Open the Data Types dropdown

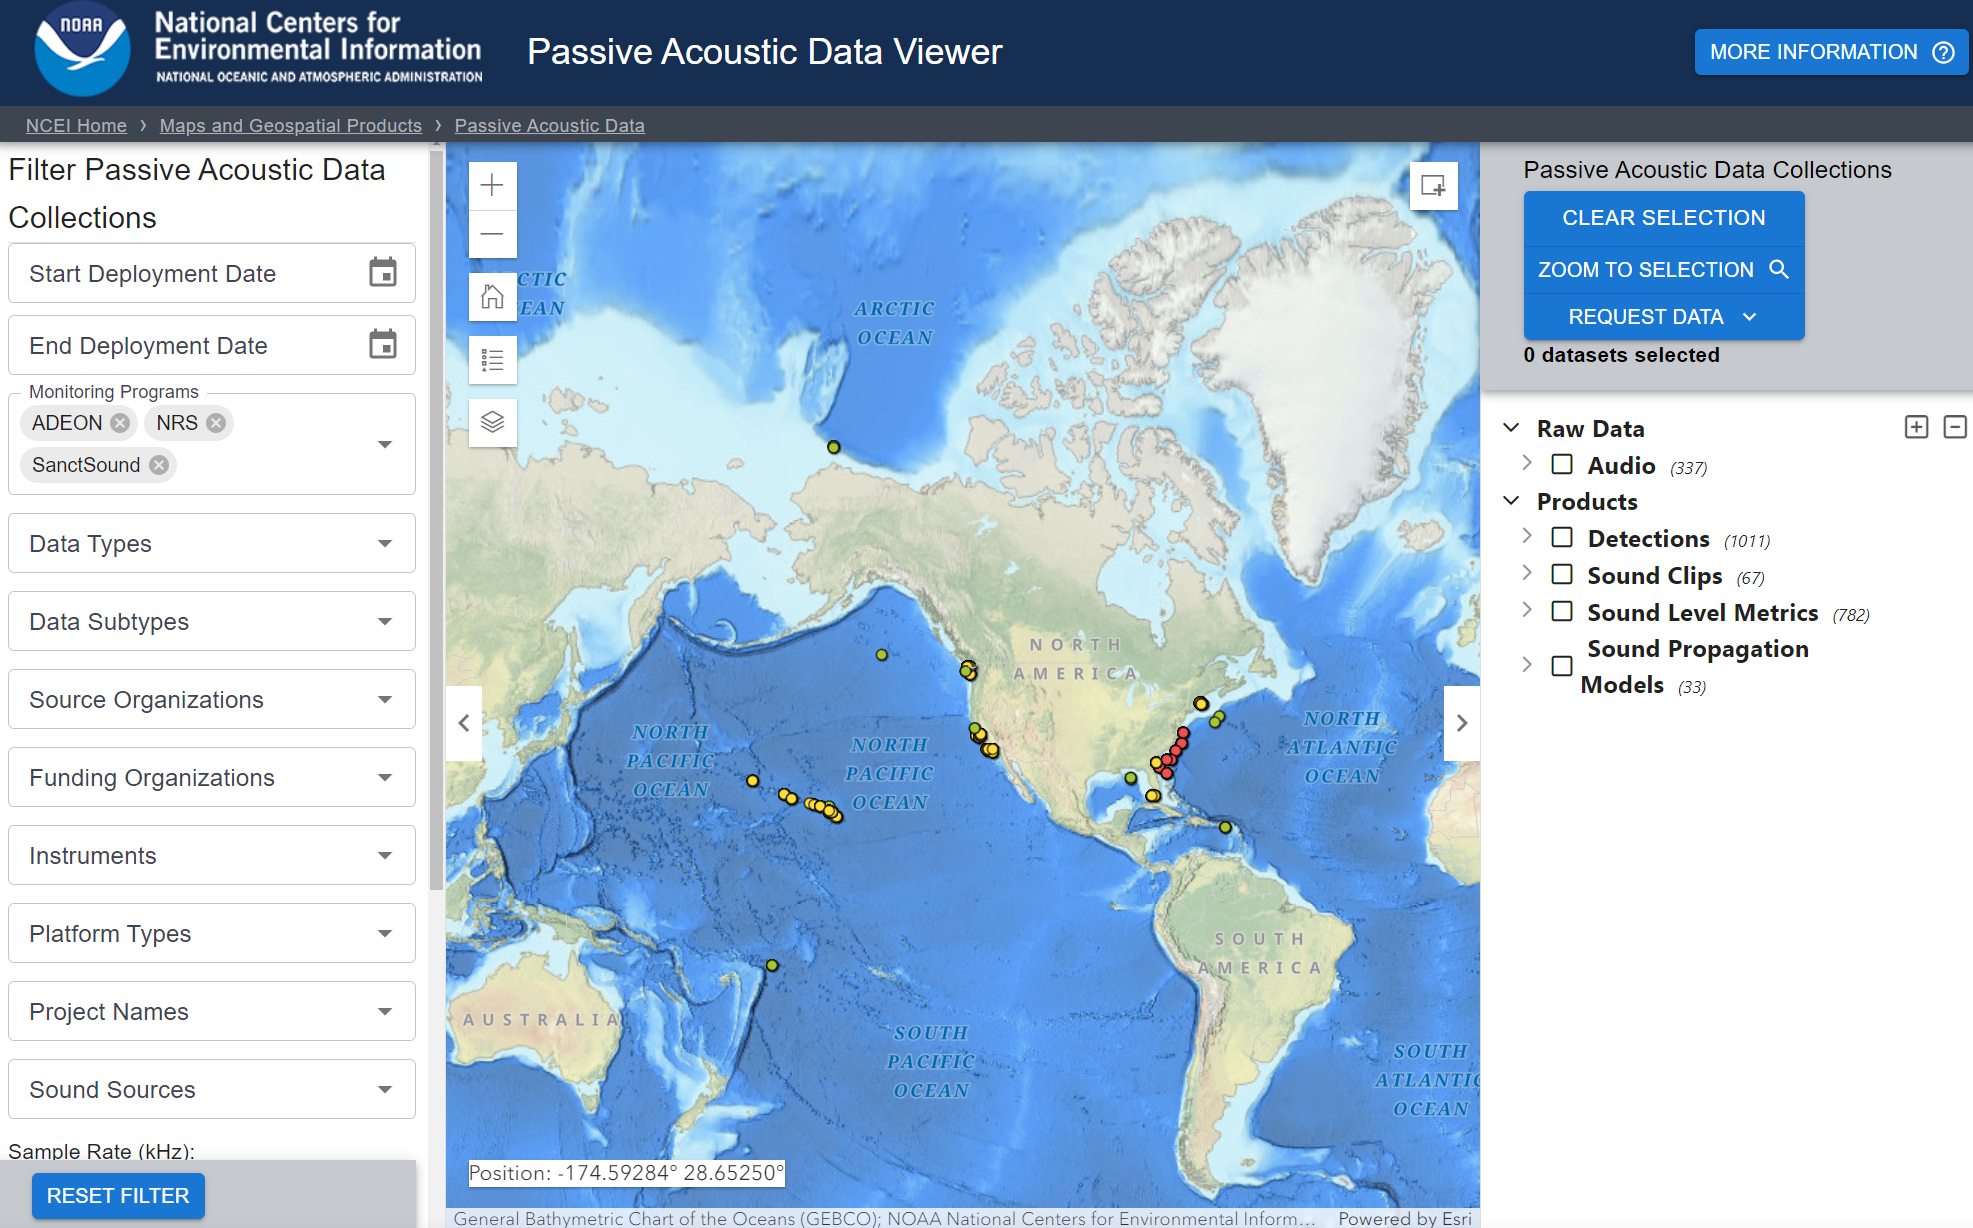click(212, 543)
